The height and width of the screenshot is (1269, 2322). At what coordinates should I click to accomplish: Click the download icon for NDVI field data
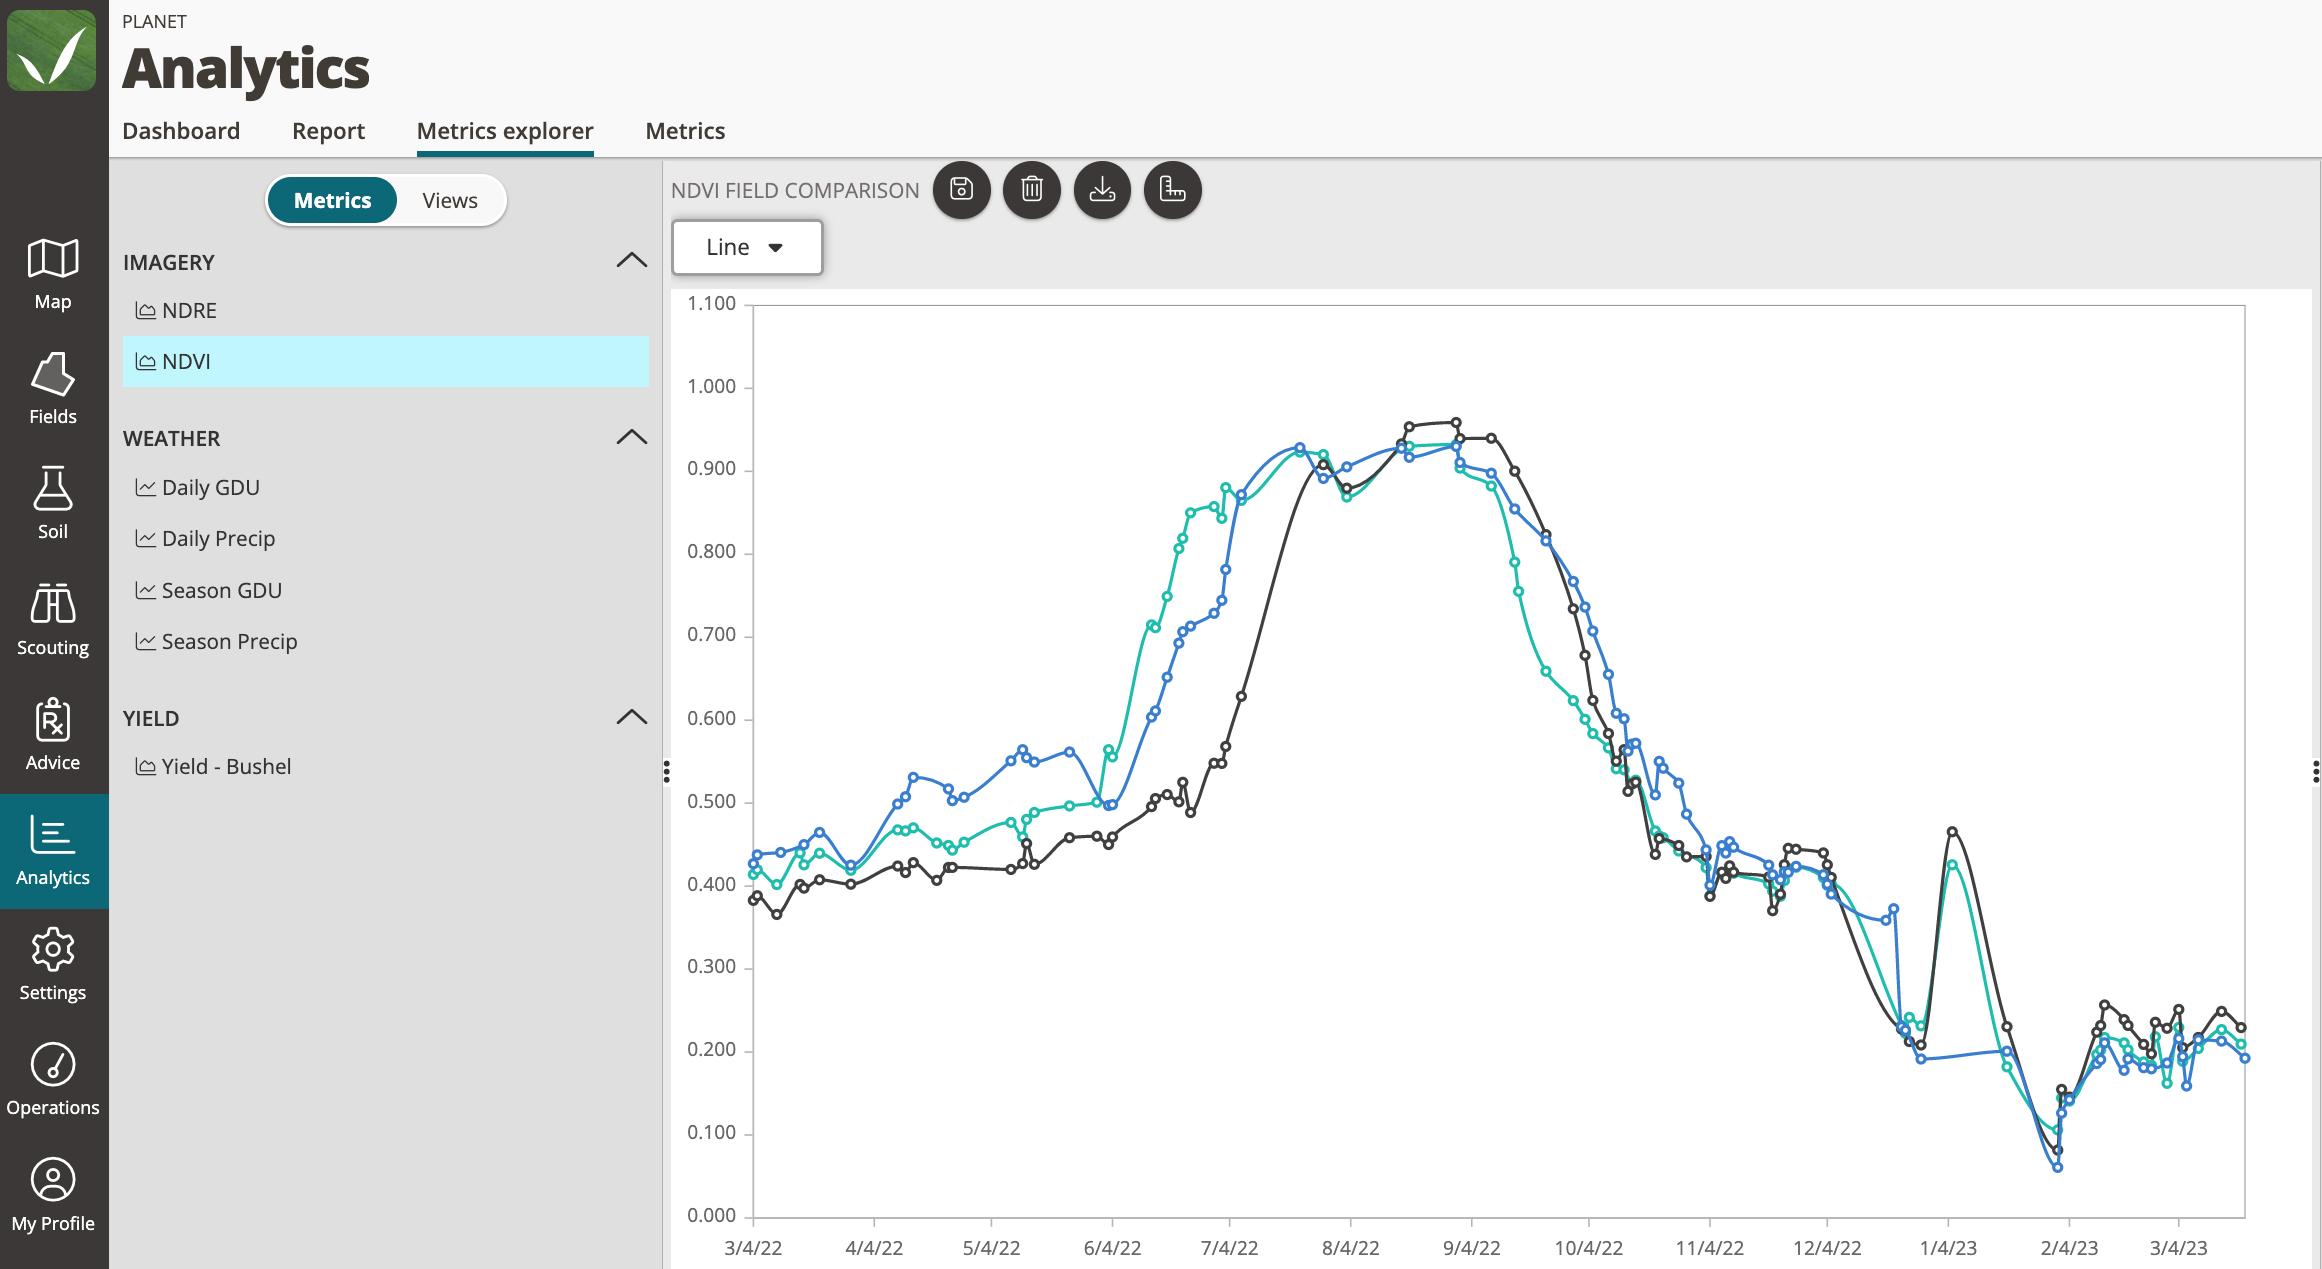tap(1103, 189)
